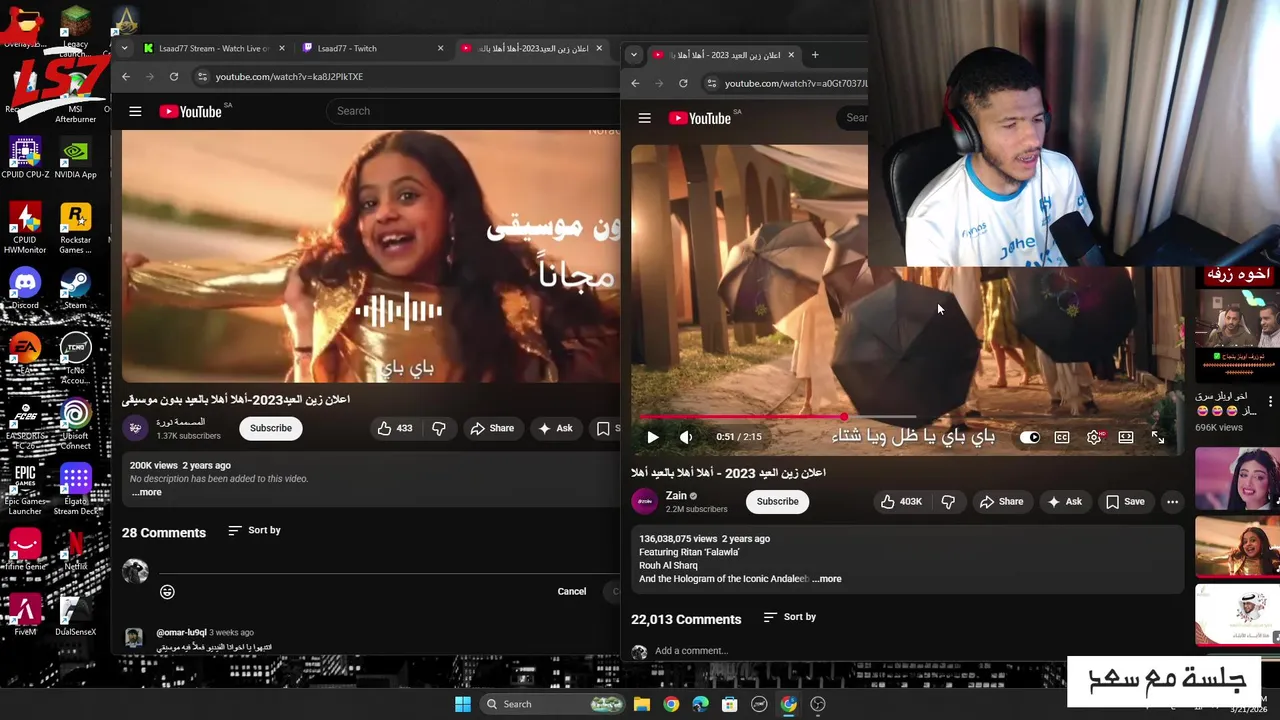Screen dimensions: 1280x720
Task: Share the Zain video
Action: pyautogui.click(x=1001, y=502)
